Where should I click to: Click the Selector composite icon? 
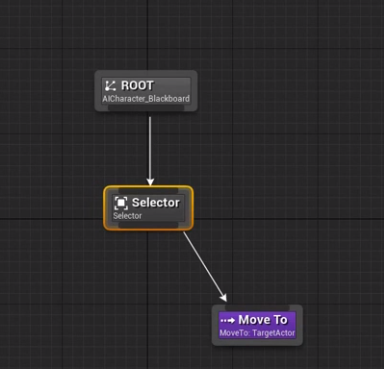(x=121, y=203)
